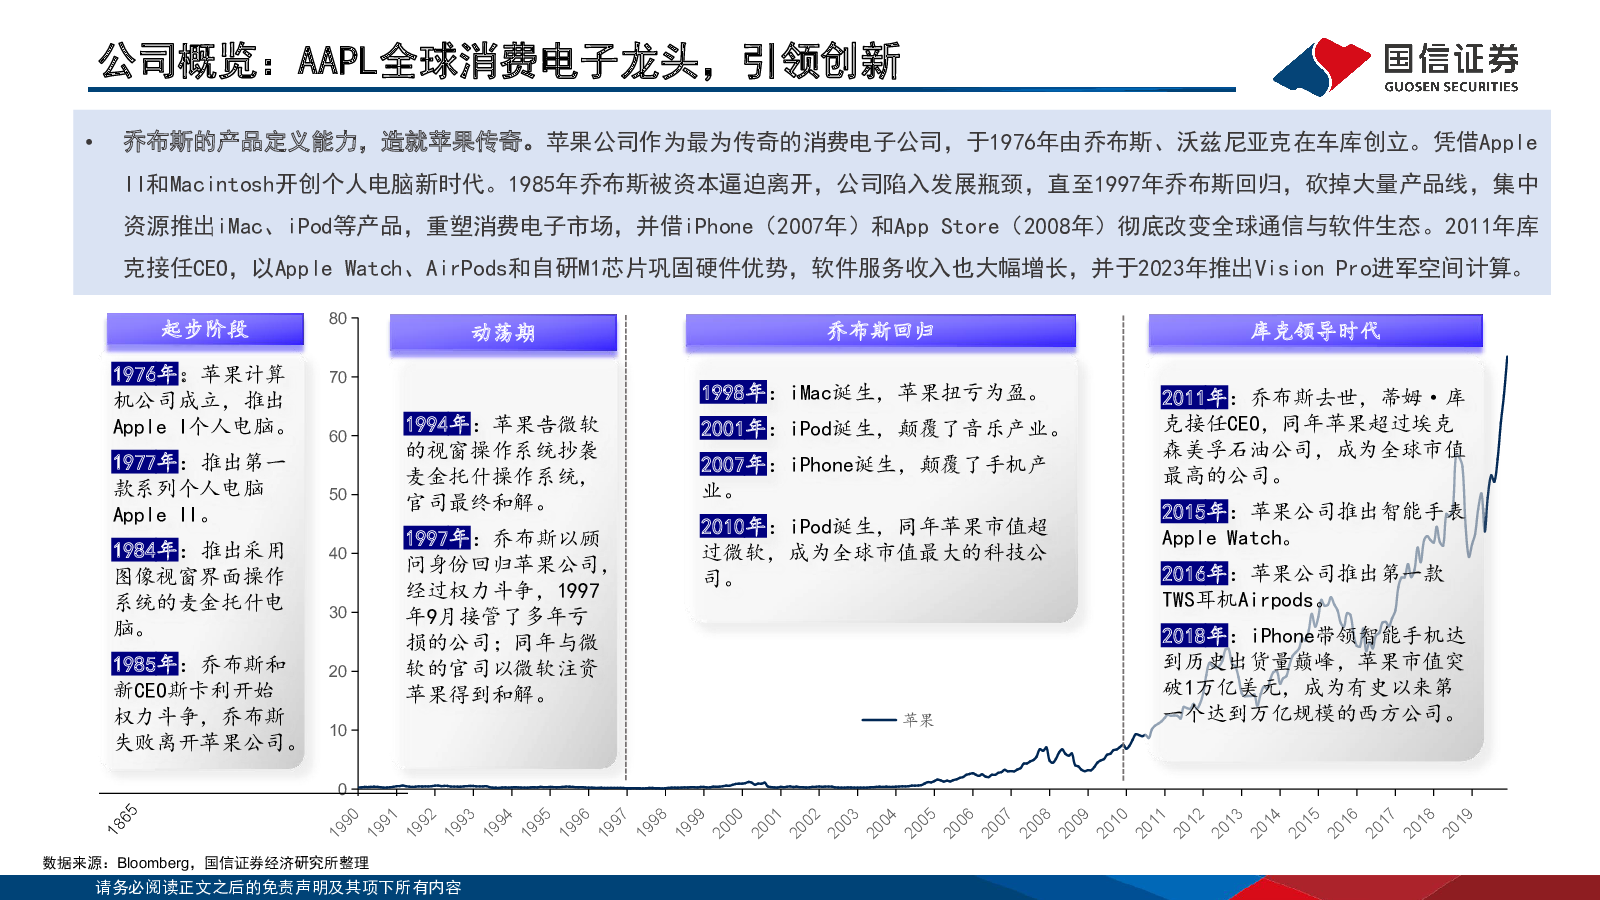Click the Guosen Securities logo icon
1600x900 pixels.
(x=1322, y=66)
